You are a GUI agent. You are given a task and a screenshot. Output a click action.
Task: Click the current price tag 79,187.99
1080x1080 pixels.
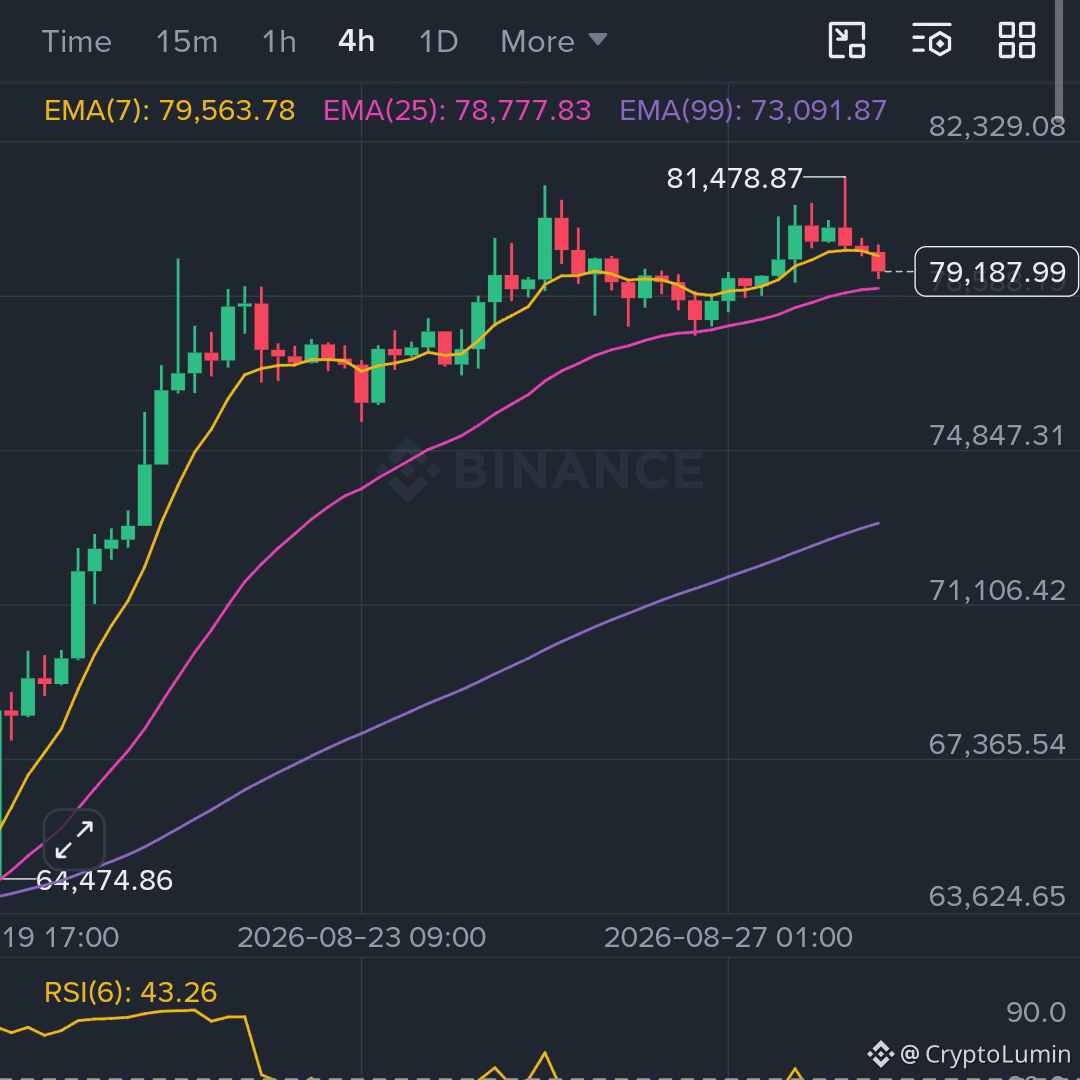click(997, 271)
